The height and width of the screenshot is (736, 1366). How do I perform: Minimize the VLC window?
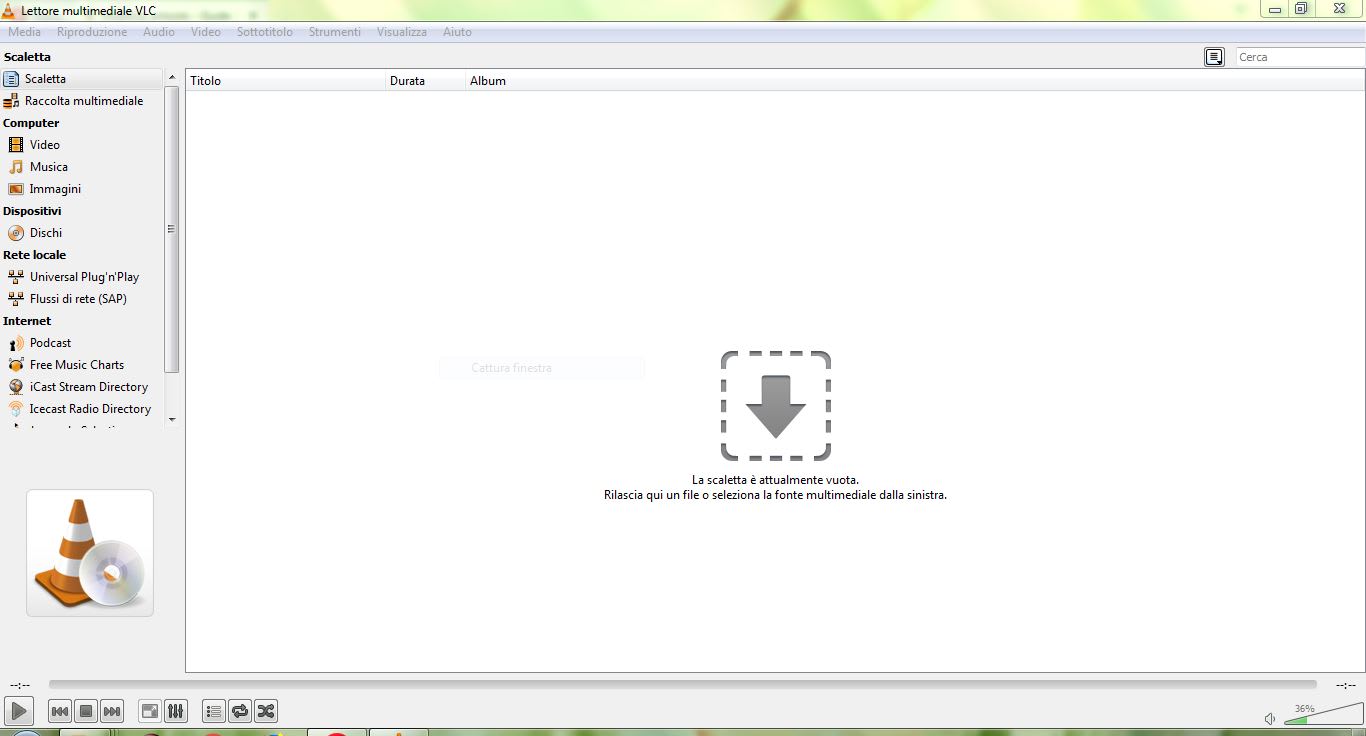(x=1274, y=9)
